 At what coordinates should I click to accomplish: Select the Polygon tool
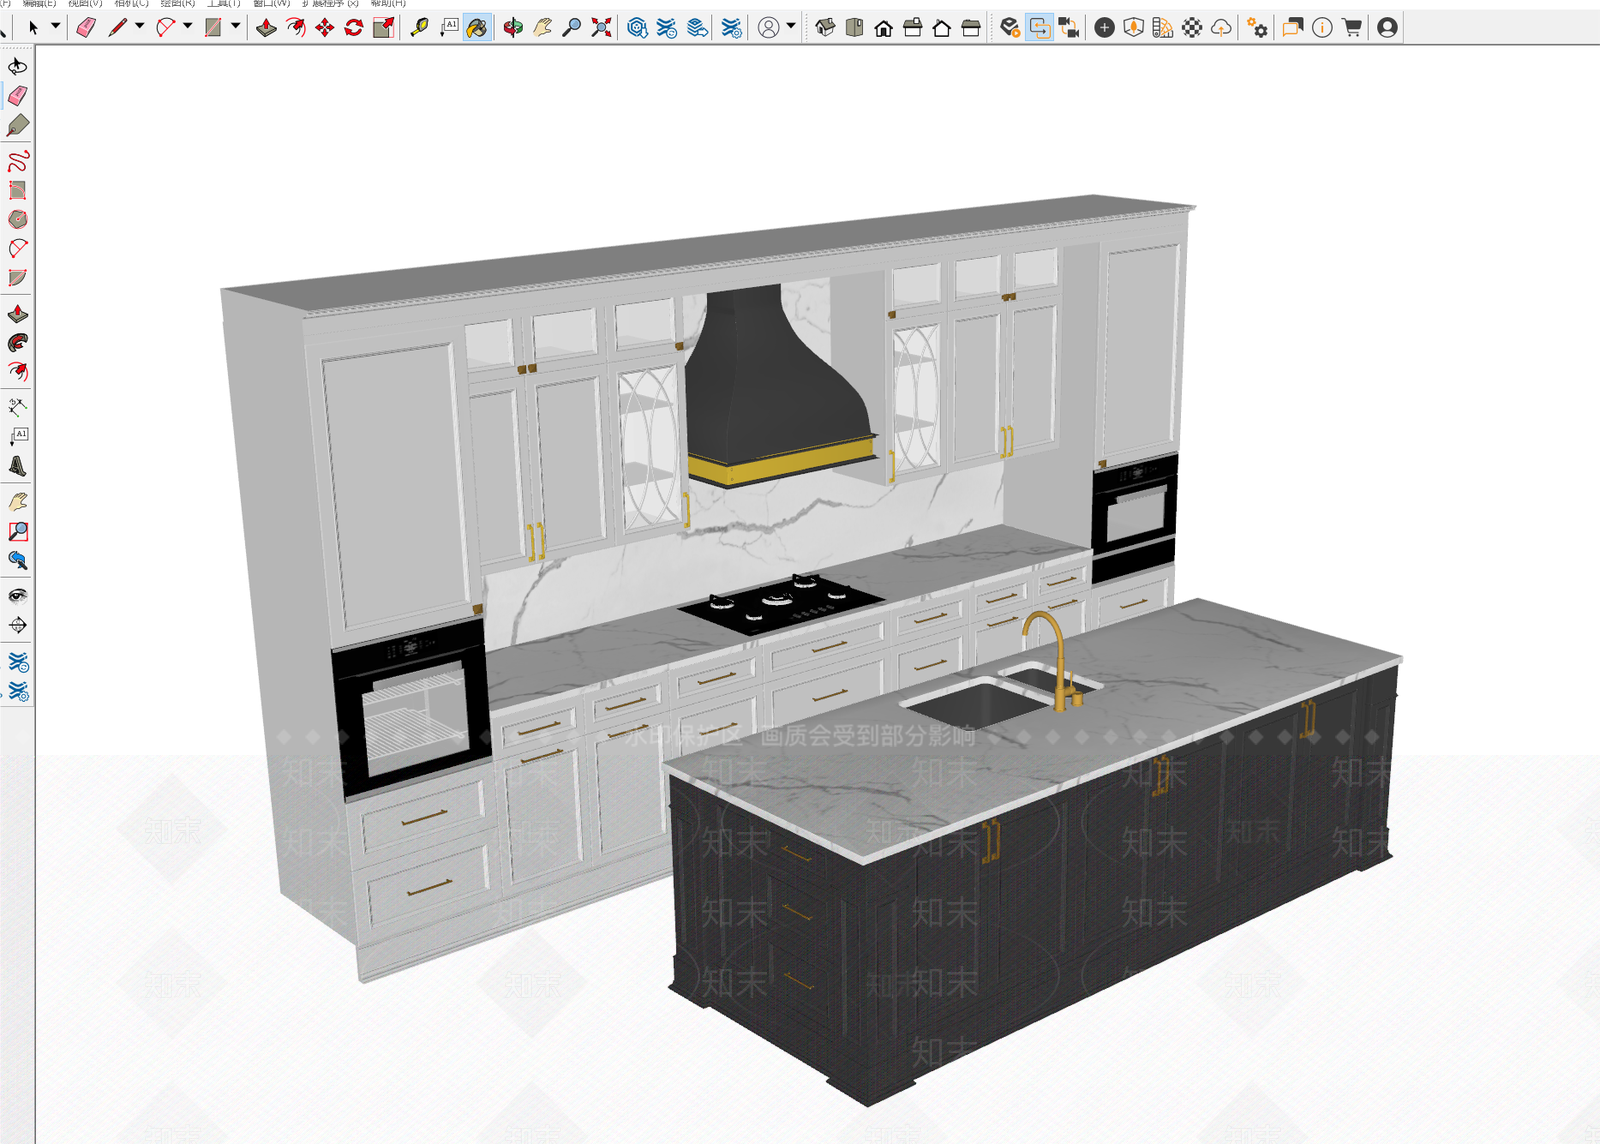tap(18, 219)
